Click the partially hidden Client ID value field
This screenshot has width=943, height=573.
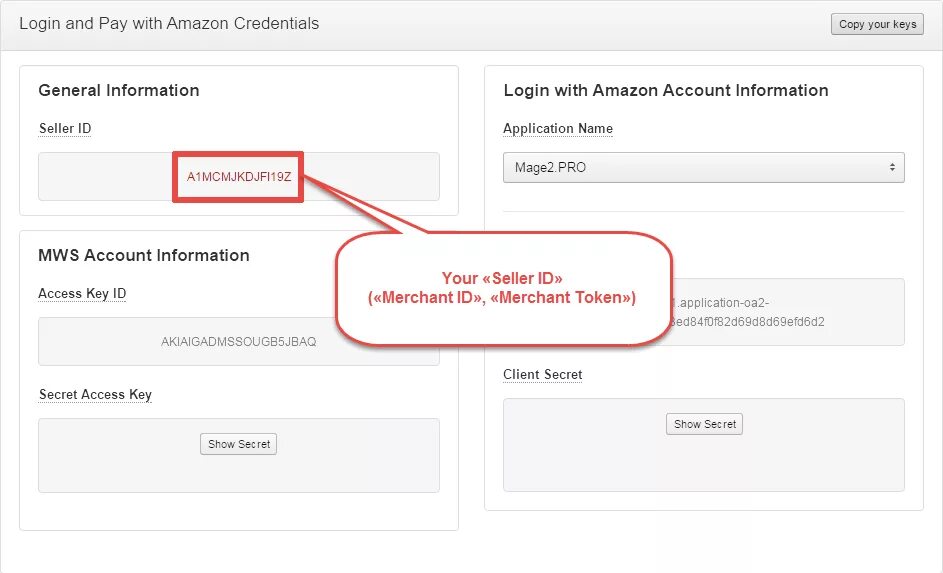click(x=790, y=312)
